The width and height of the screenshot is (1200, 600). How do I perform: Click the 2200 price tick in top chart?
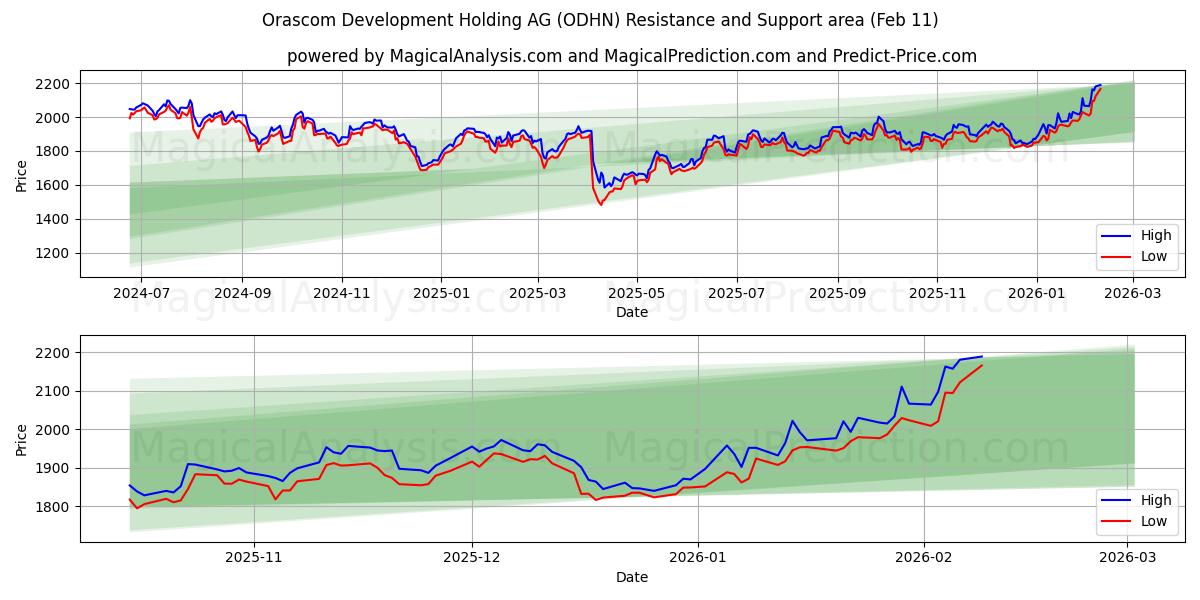[54, 84]
